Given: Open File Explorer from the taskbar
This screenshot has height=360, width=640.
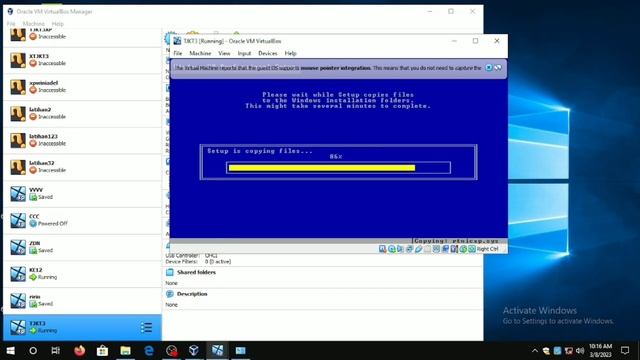Looking at the screenshot, I should pyautogui.click(x=125, y=351).
